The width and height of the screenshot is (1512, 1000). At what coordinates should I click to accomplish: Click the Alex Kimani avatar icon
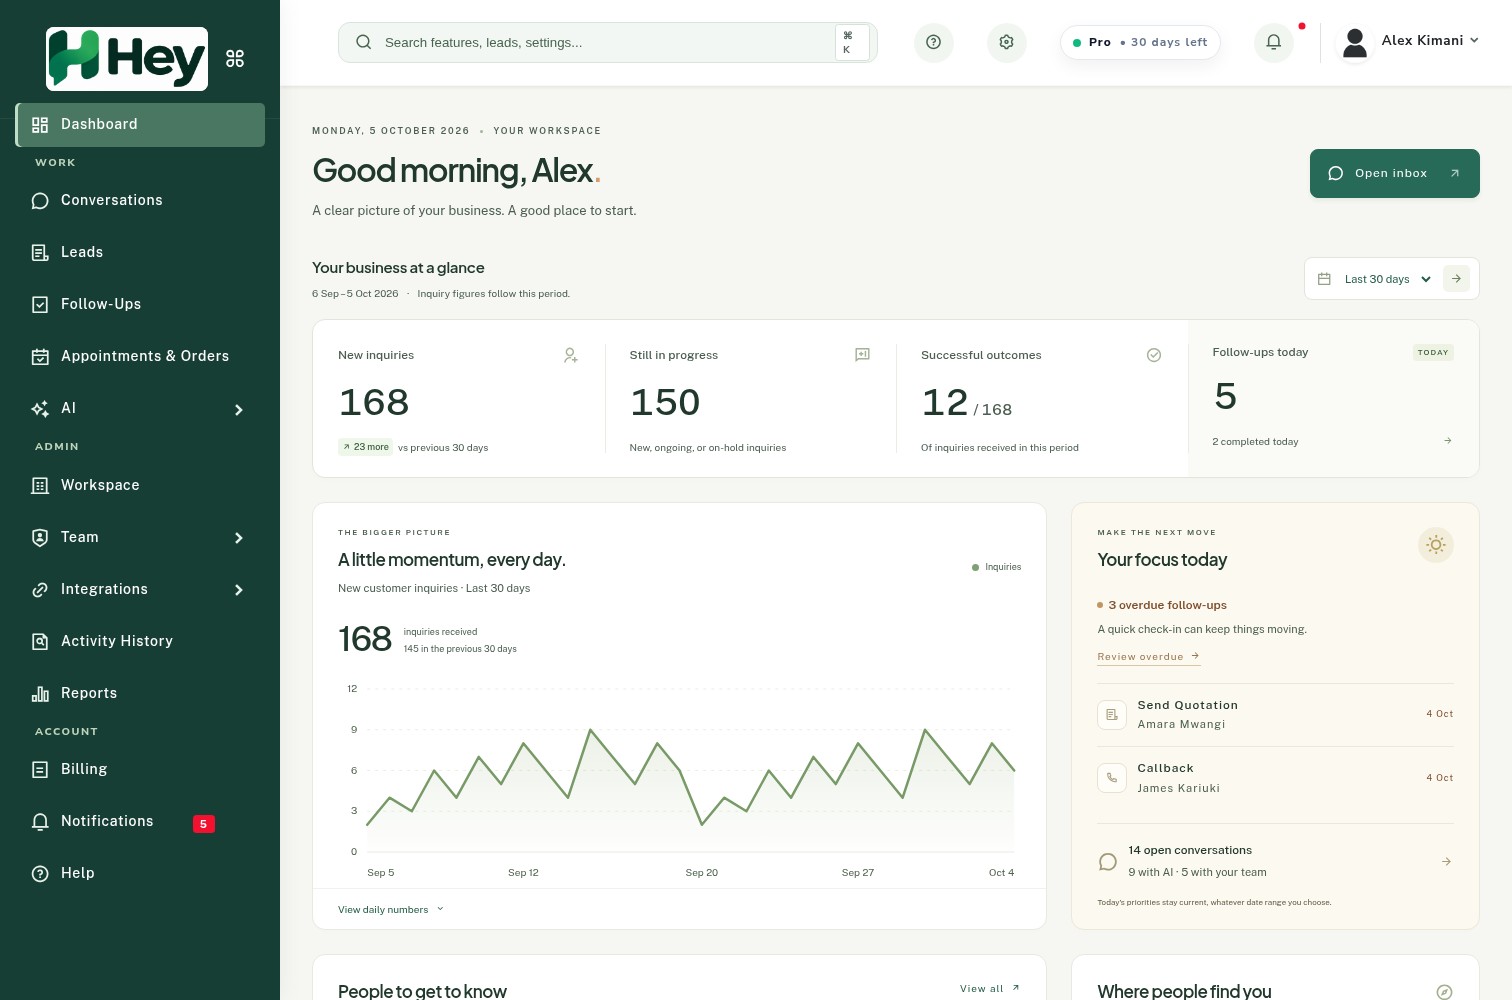click(1355, 42)
